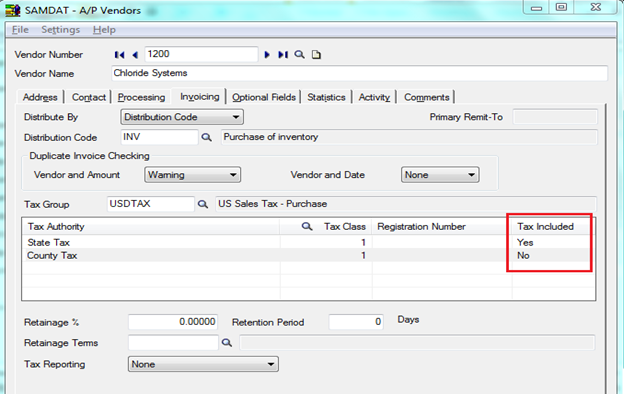The width and height of the screenshot is (624, 394).
Task: Click the Retainage % field
Action: coord(173,322)
